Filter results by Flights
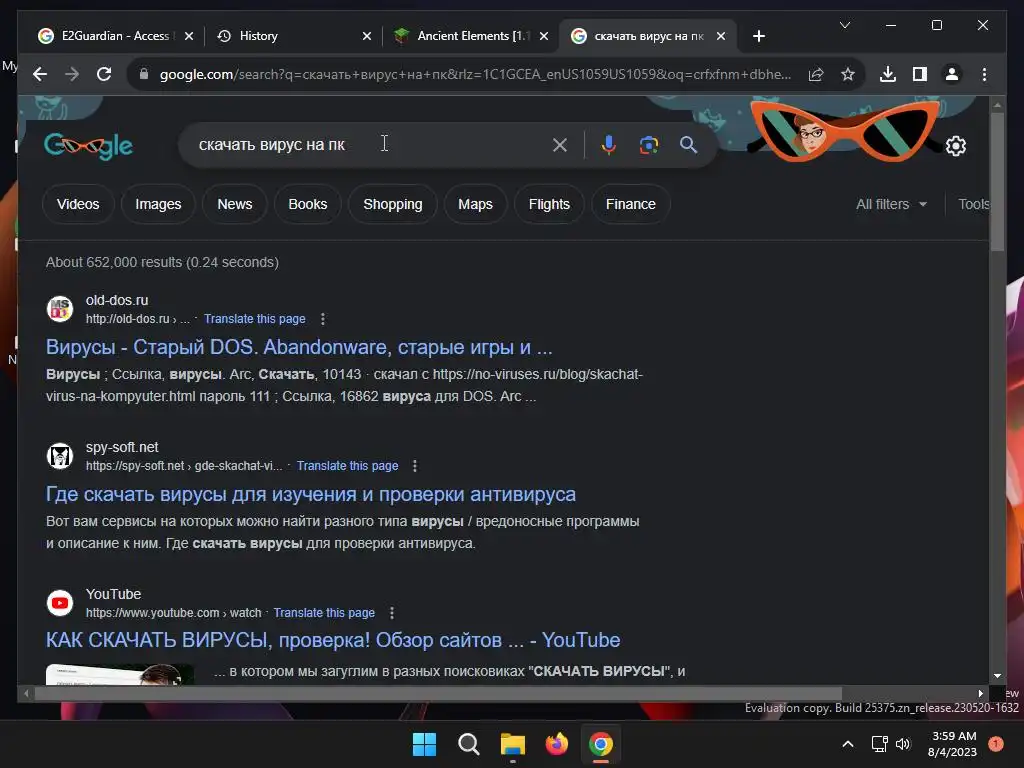 pos(549,204)
